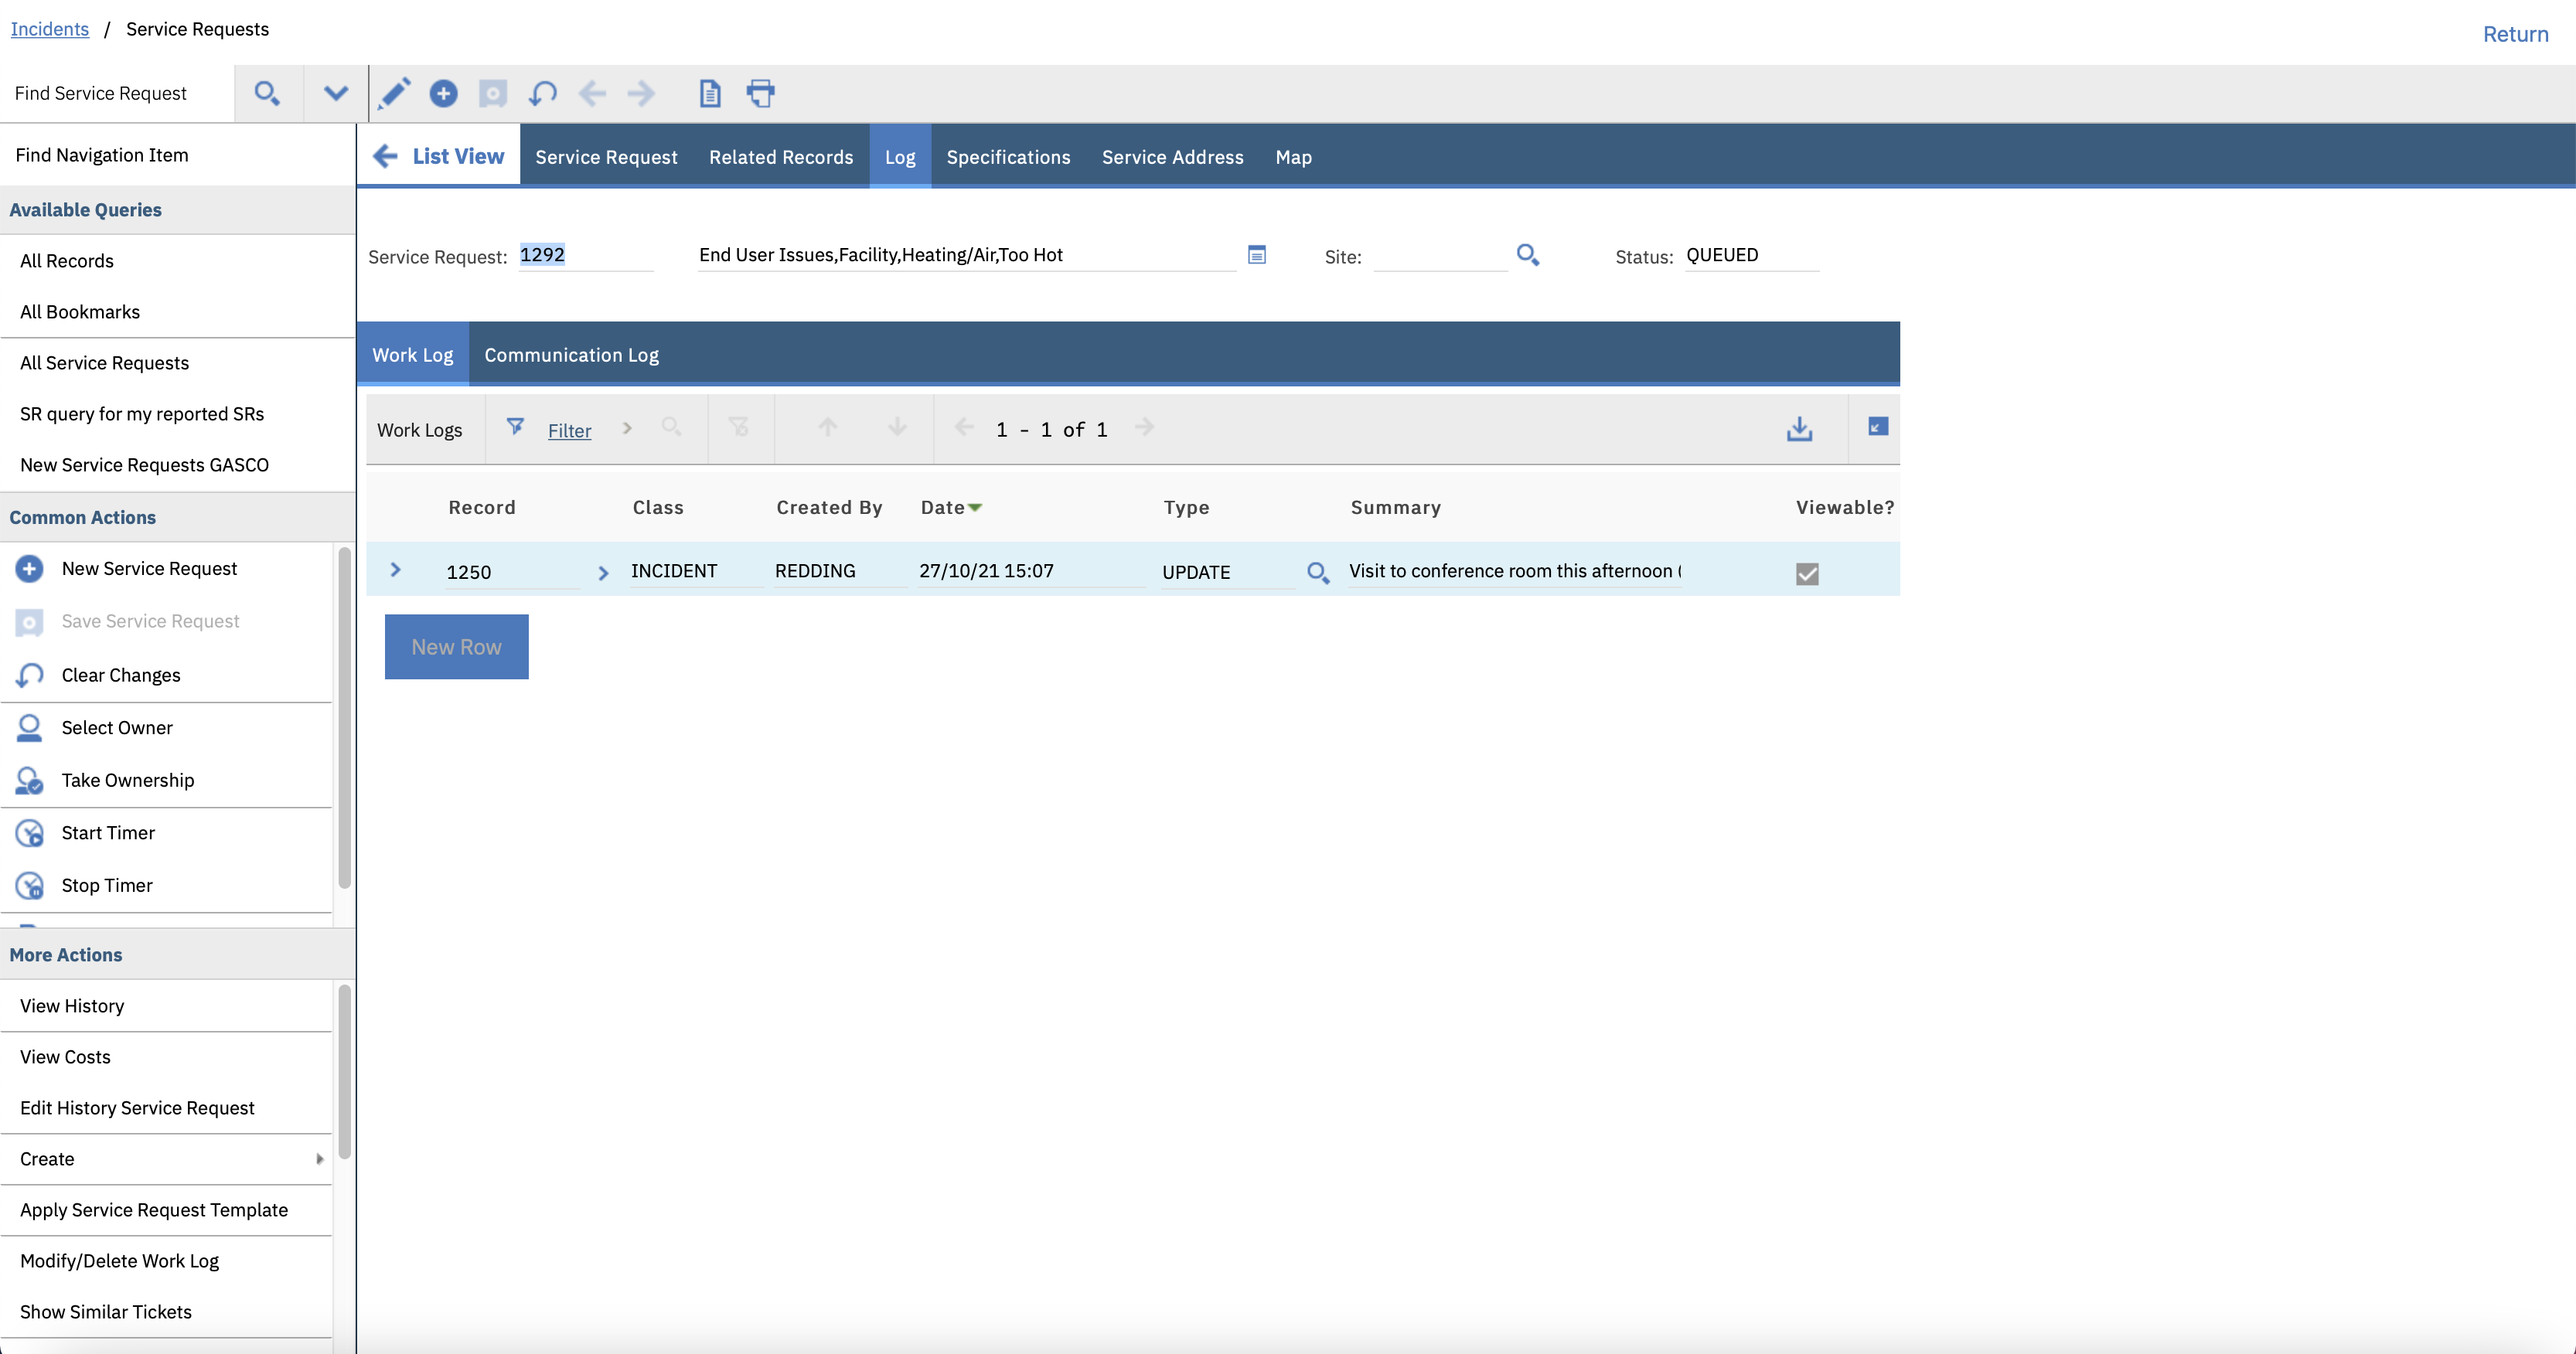Download the Work Logs table via download icon
Viewport: 2576px width, 1354px height.
click(x=1800, y=429)
